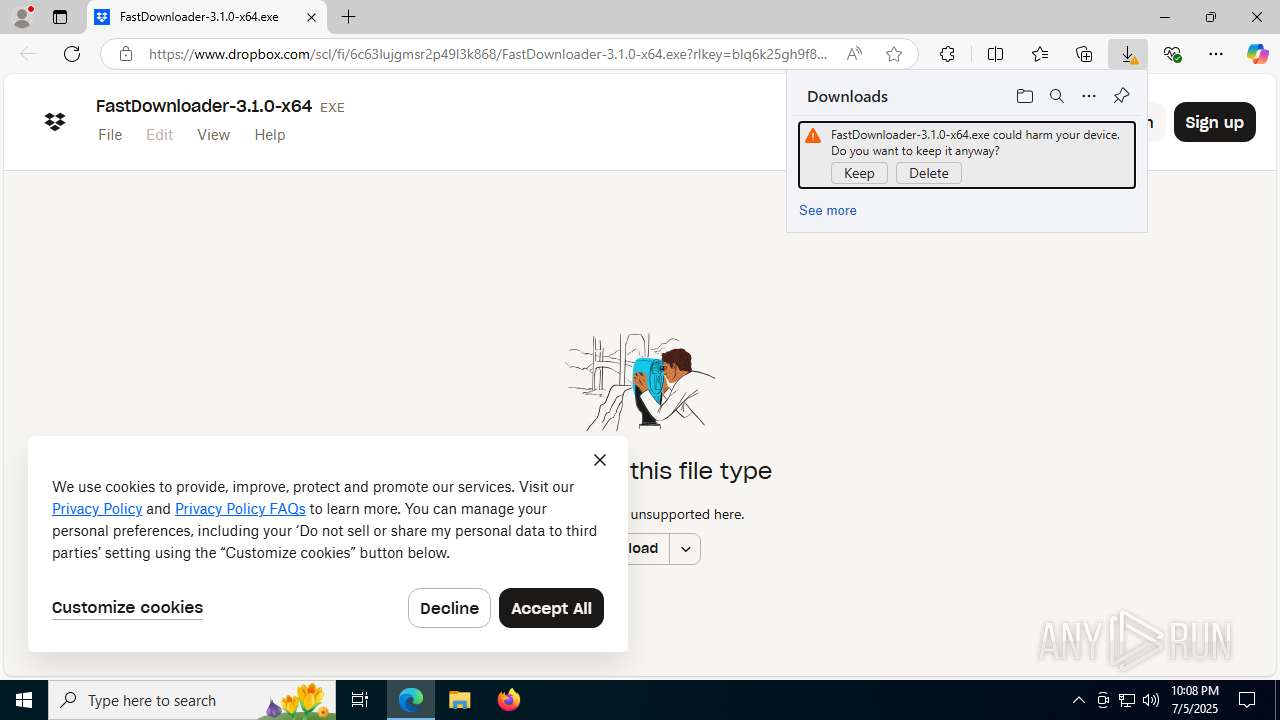Open a new browser tab
The height and width of the screenshot is (720, 1280).
point(348,17)
